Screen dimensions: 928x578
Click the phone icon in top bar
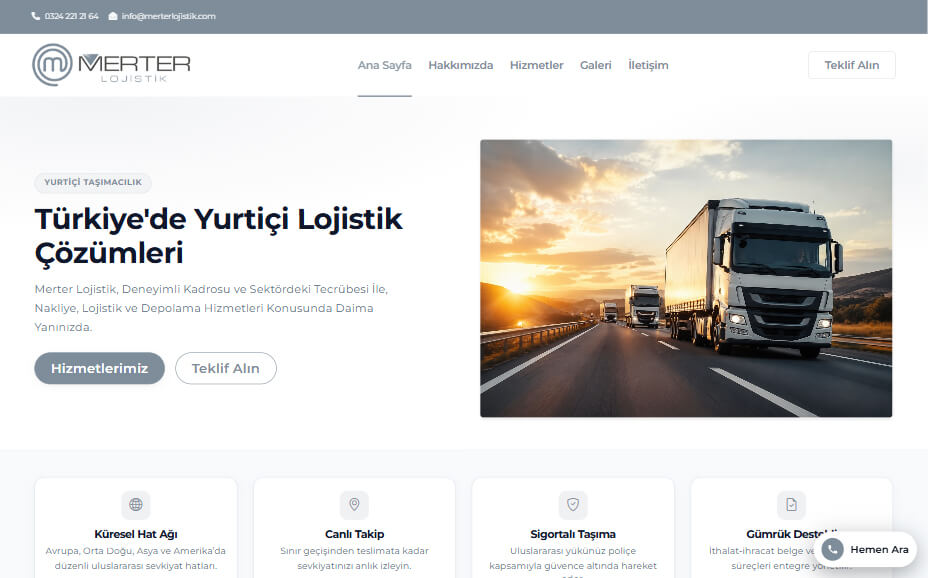pos(36,16)
